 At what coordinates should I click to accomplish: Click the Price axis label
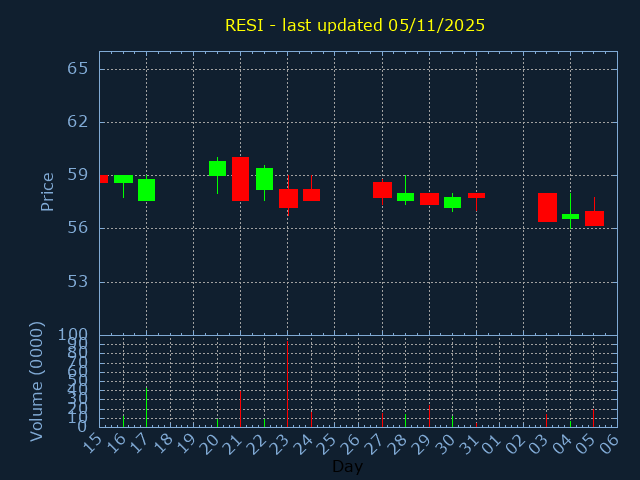point(47,191)
